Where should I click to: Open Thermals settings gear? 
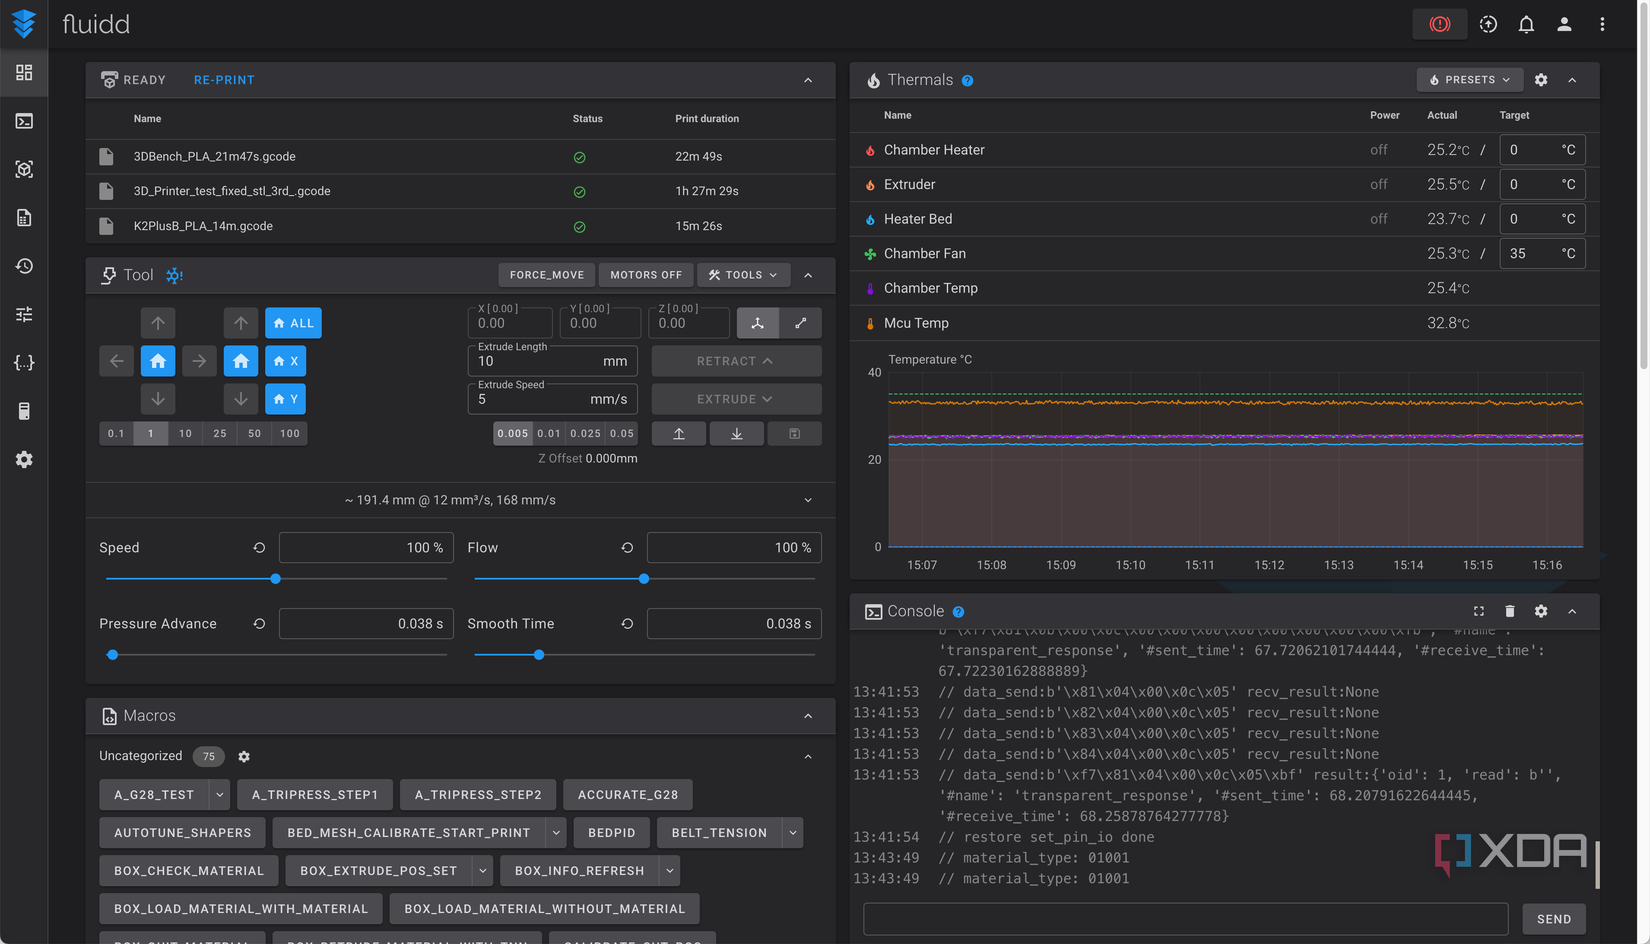coord(1541,80)
